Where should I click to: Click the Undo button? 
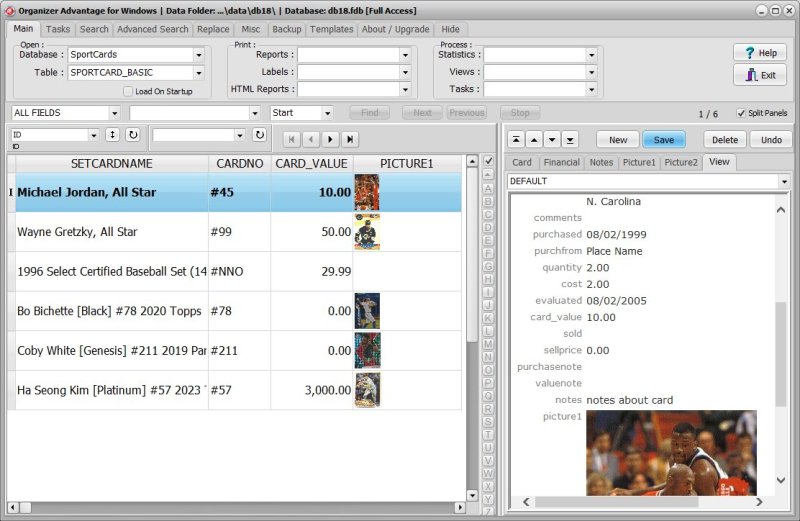click(771, 140)
